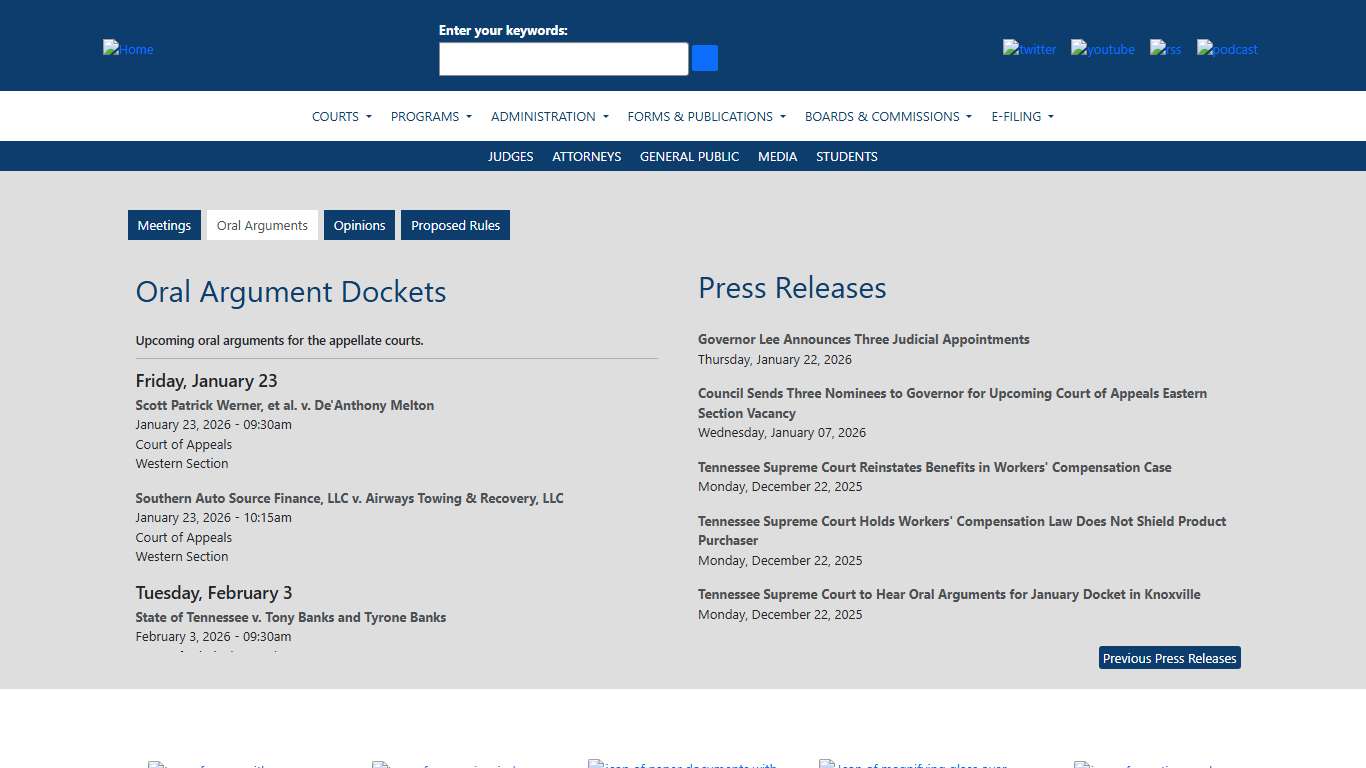Viewport: 1366px width, 768px height.
Task: Open the YouTube channel icon
Action: (x=1102, y=49)
